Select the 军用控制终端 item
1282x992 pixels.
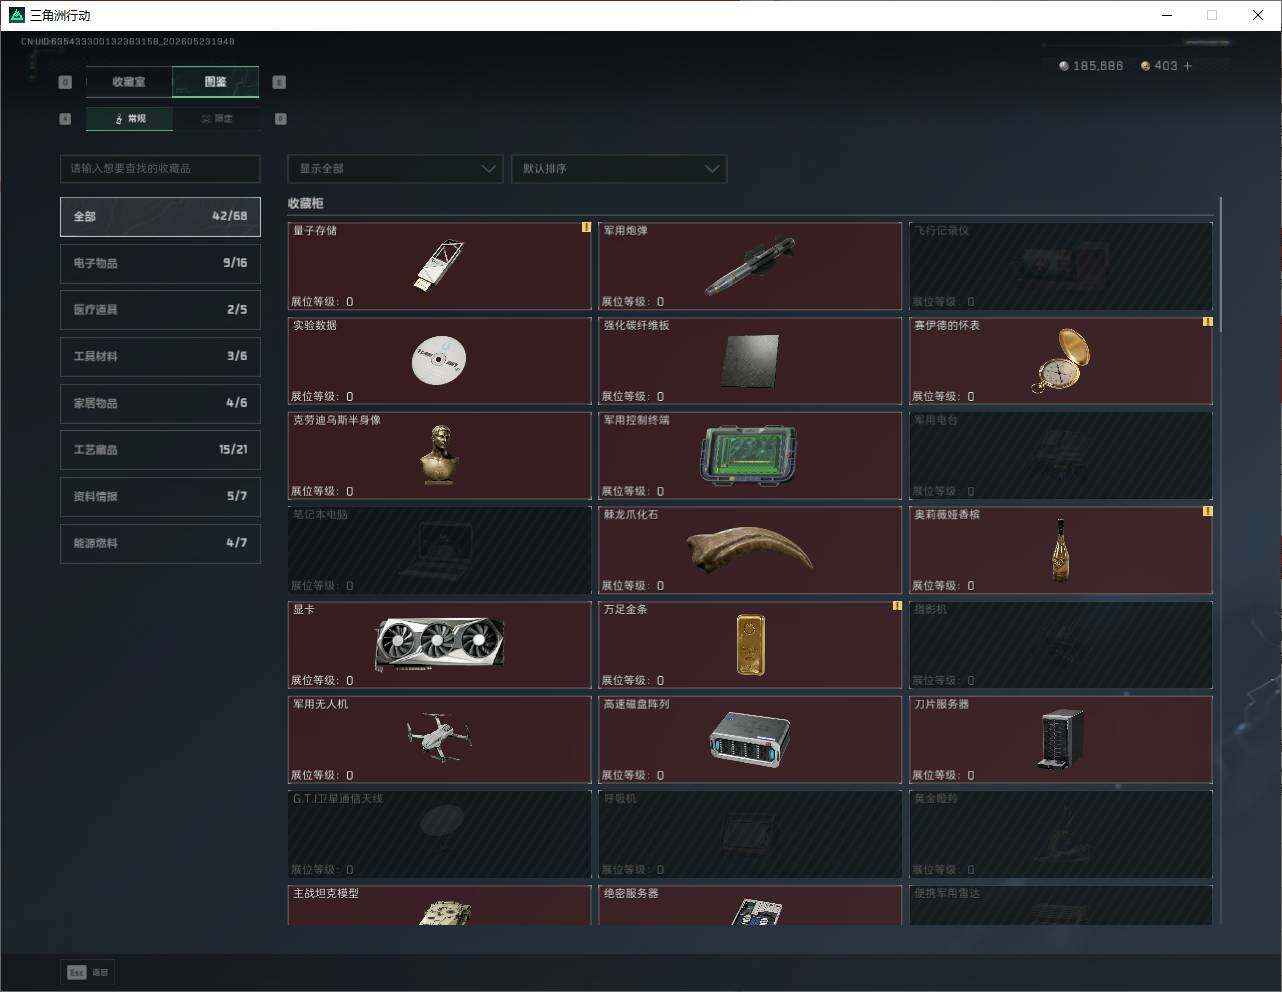coord(750,456)
